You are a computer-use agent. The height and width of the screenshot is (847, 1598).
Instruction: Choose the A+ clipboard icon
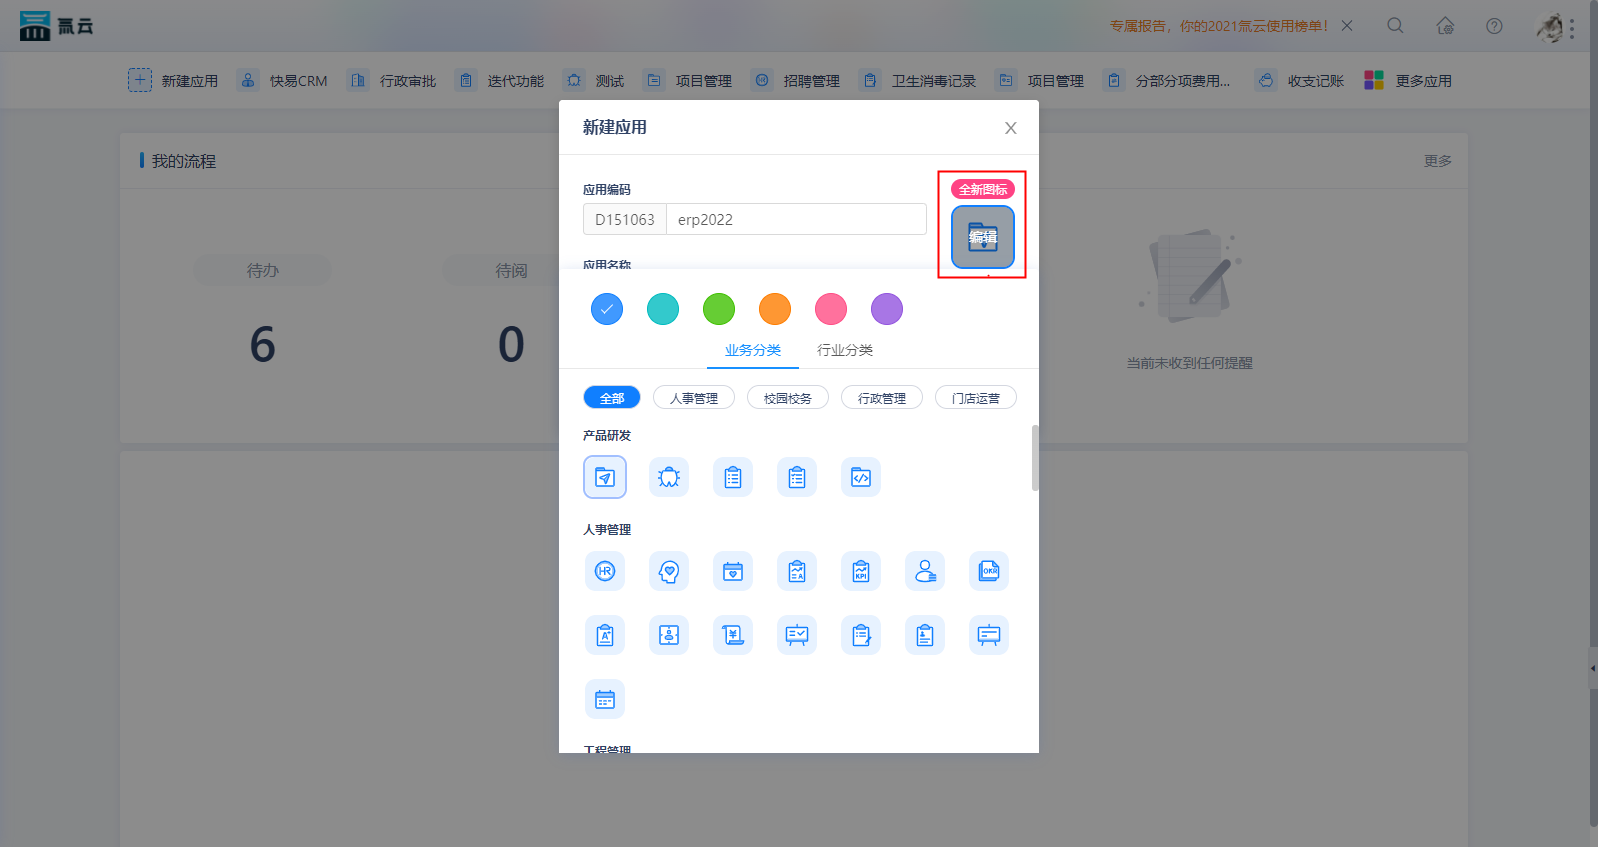click(605, 635)
